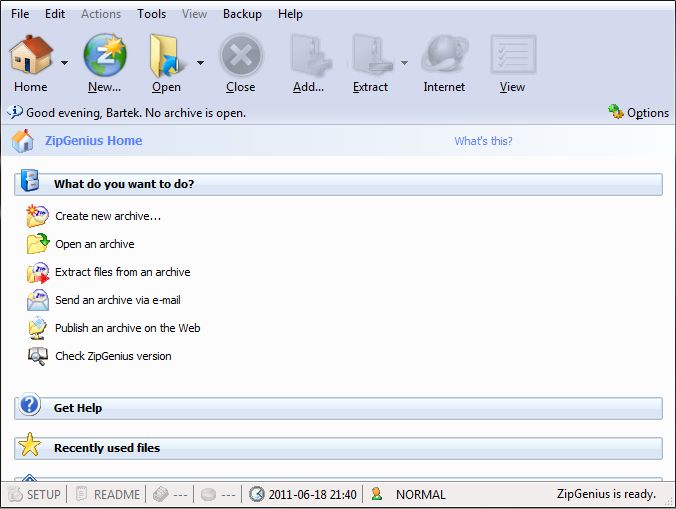The image size is (676, 509).
Task: Open the Home button dropdown arrow
Action: click(x=64, y=63)
